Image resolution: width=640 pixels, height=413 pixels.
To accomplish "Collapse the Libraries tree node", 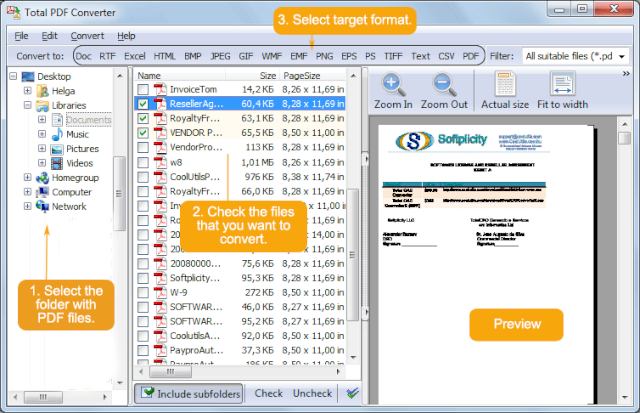I will (x=27, y=105).
